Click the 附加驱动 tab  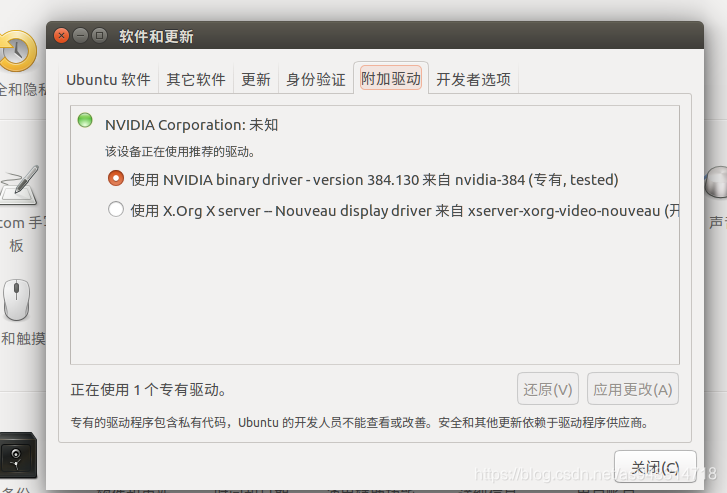[391, 78]
